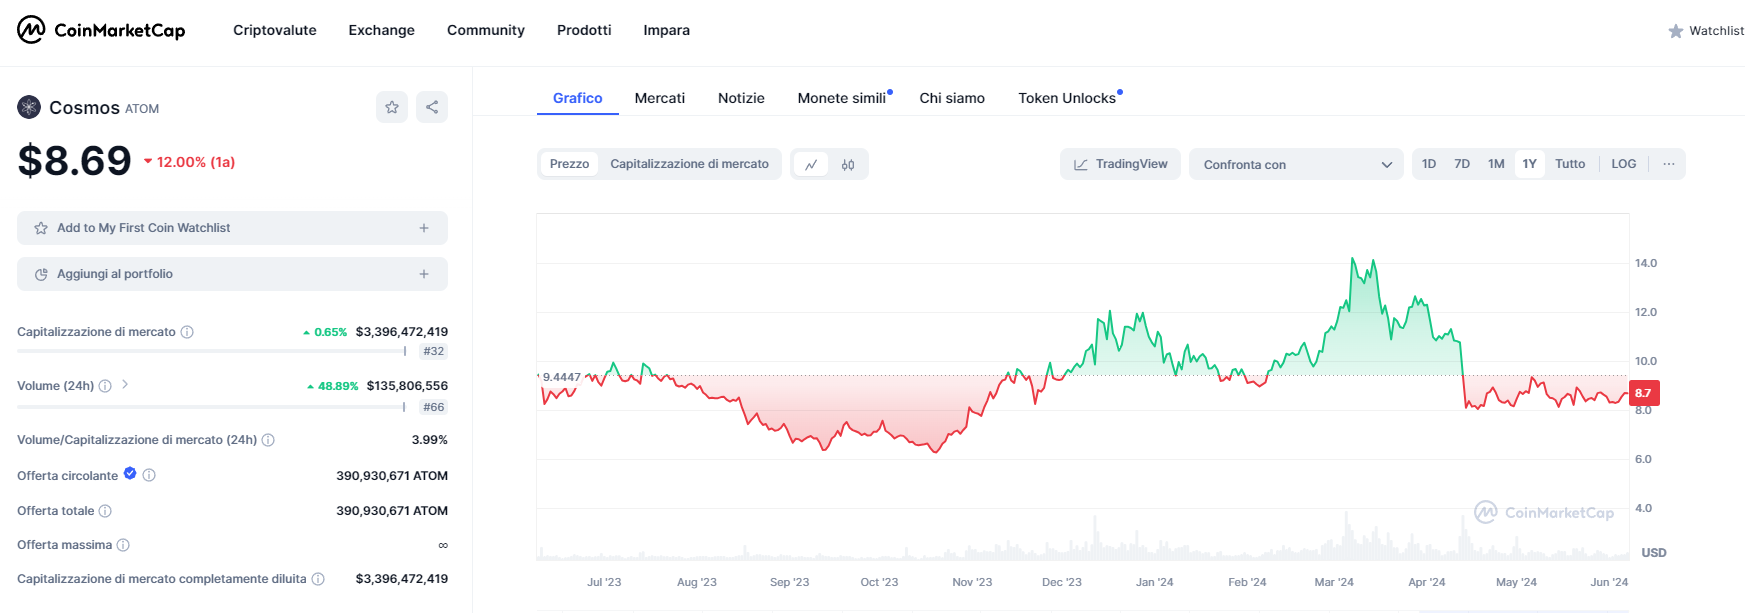Click the share icon next to Cosmos
This screenshot has width=1745, height=613.
(432, 107)
